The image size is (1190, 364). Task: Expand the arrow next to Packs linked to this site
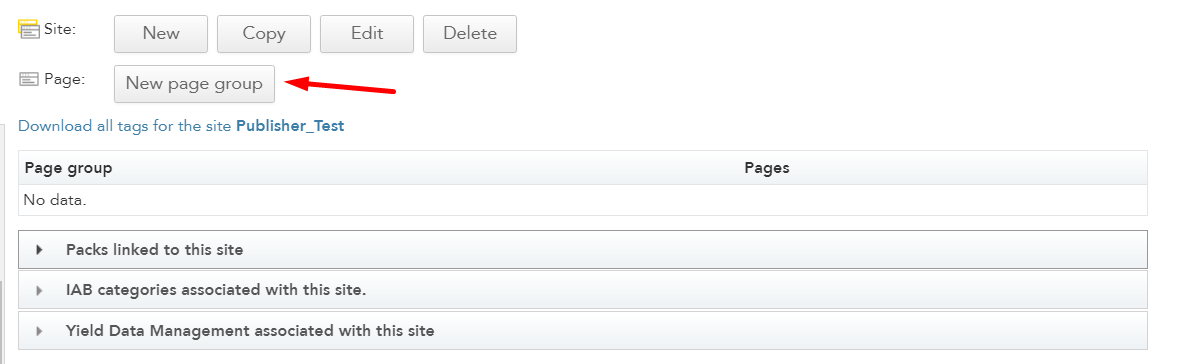tap(39, 249)
